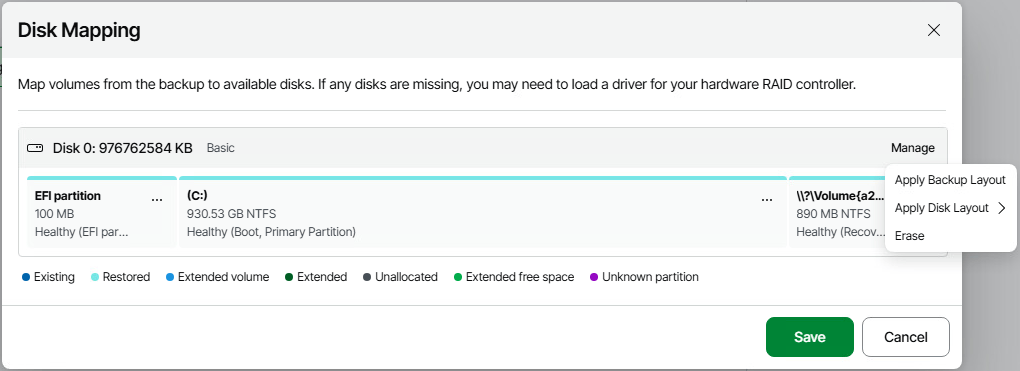Select the 890 MB NTFS recovery volume

[837, 212]
